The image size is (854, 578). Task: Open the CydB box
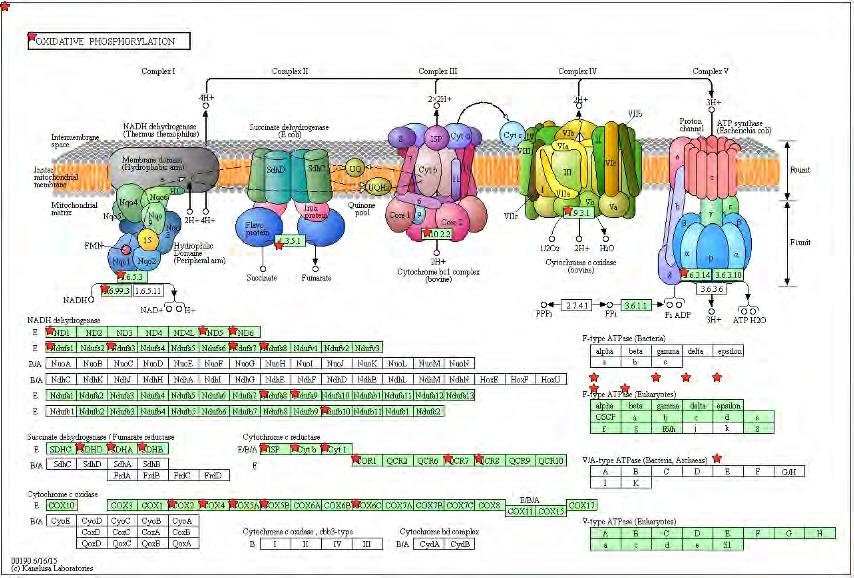point(459,544)
